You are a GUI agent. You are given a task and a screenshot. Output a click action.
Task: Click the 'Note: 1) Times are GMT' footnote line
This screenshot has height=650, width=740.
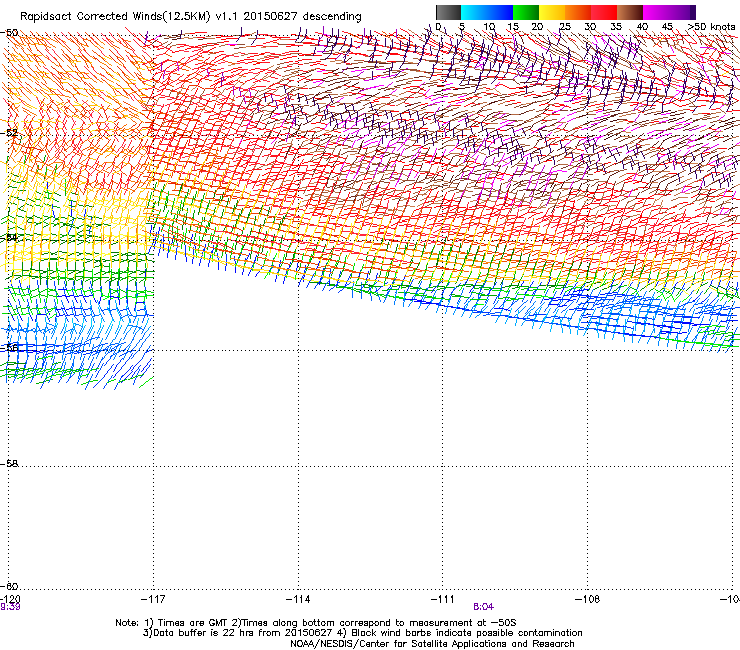click(x=316, y=623)
